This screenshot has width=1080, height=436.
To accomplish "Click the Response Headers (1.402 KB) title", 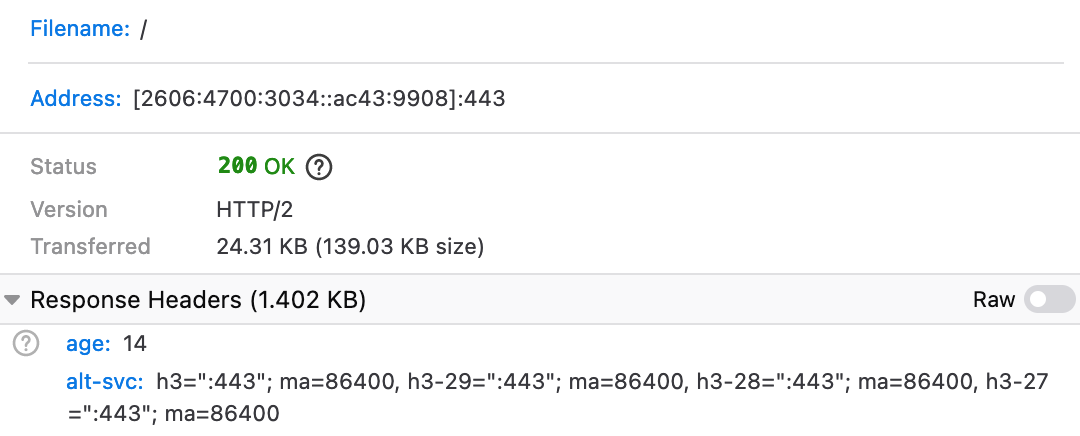I will (198, 300).
